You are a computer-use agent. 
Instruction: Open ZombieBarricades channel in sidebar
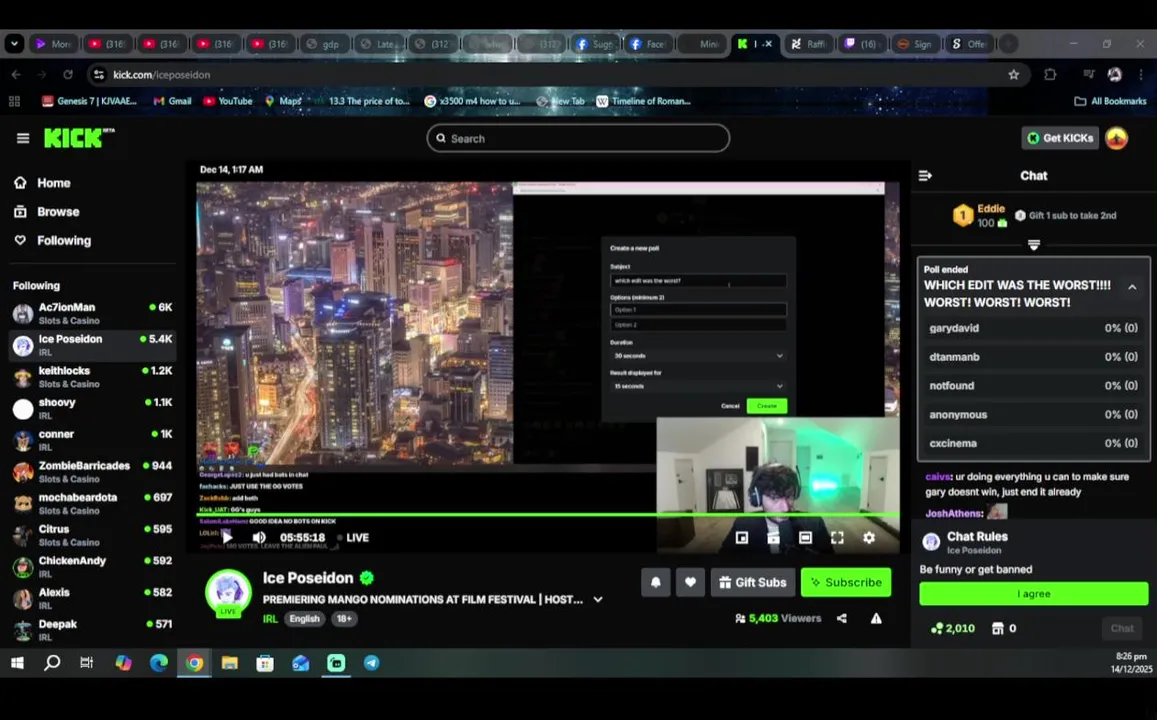(92, 472)
